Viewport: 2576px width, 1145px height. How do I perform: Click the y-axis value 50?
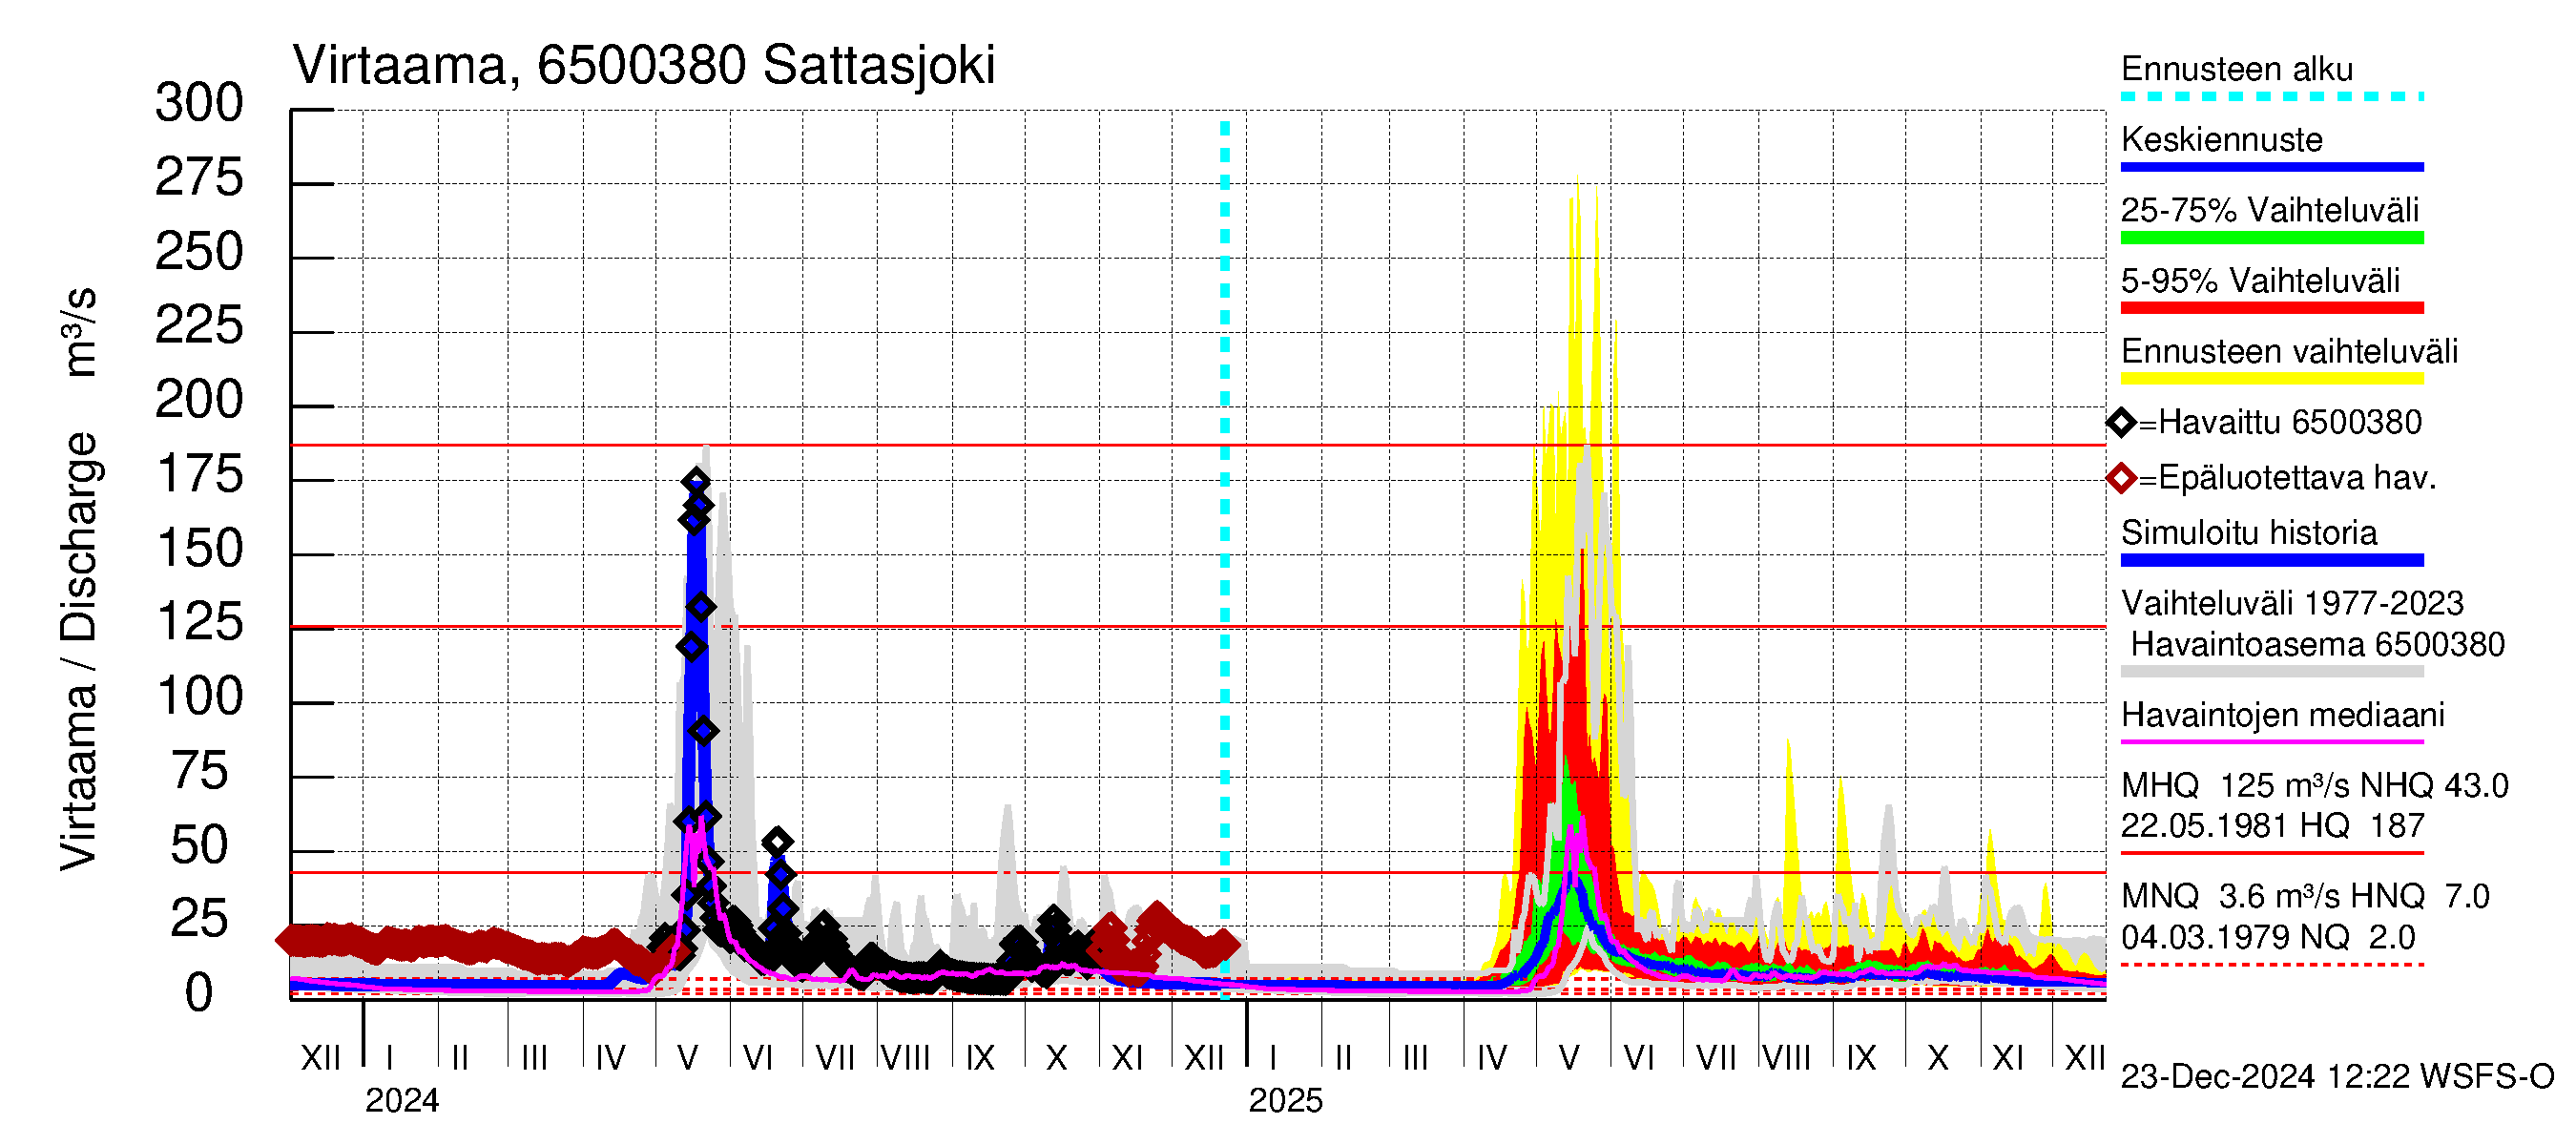199,846
